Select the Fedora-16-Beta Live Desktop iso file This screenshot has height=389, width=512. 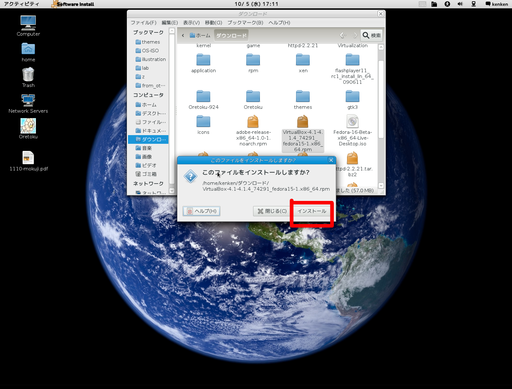tap(352, 131)
